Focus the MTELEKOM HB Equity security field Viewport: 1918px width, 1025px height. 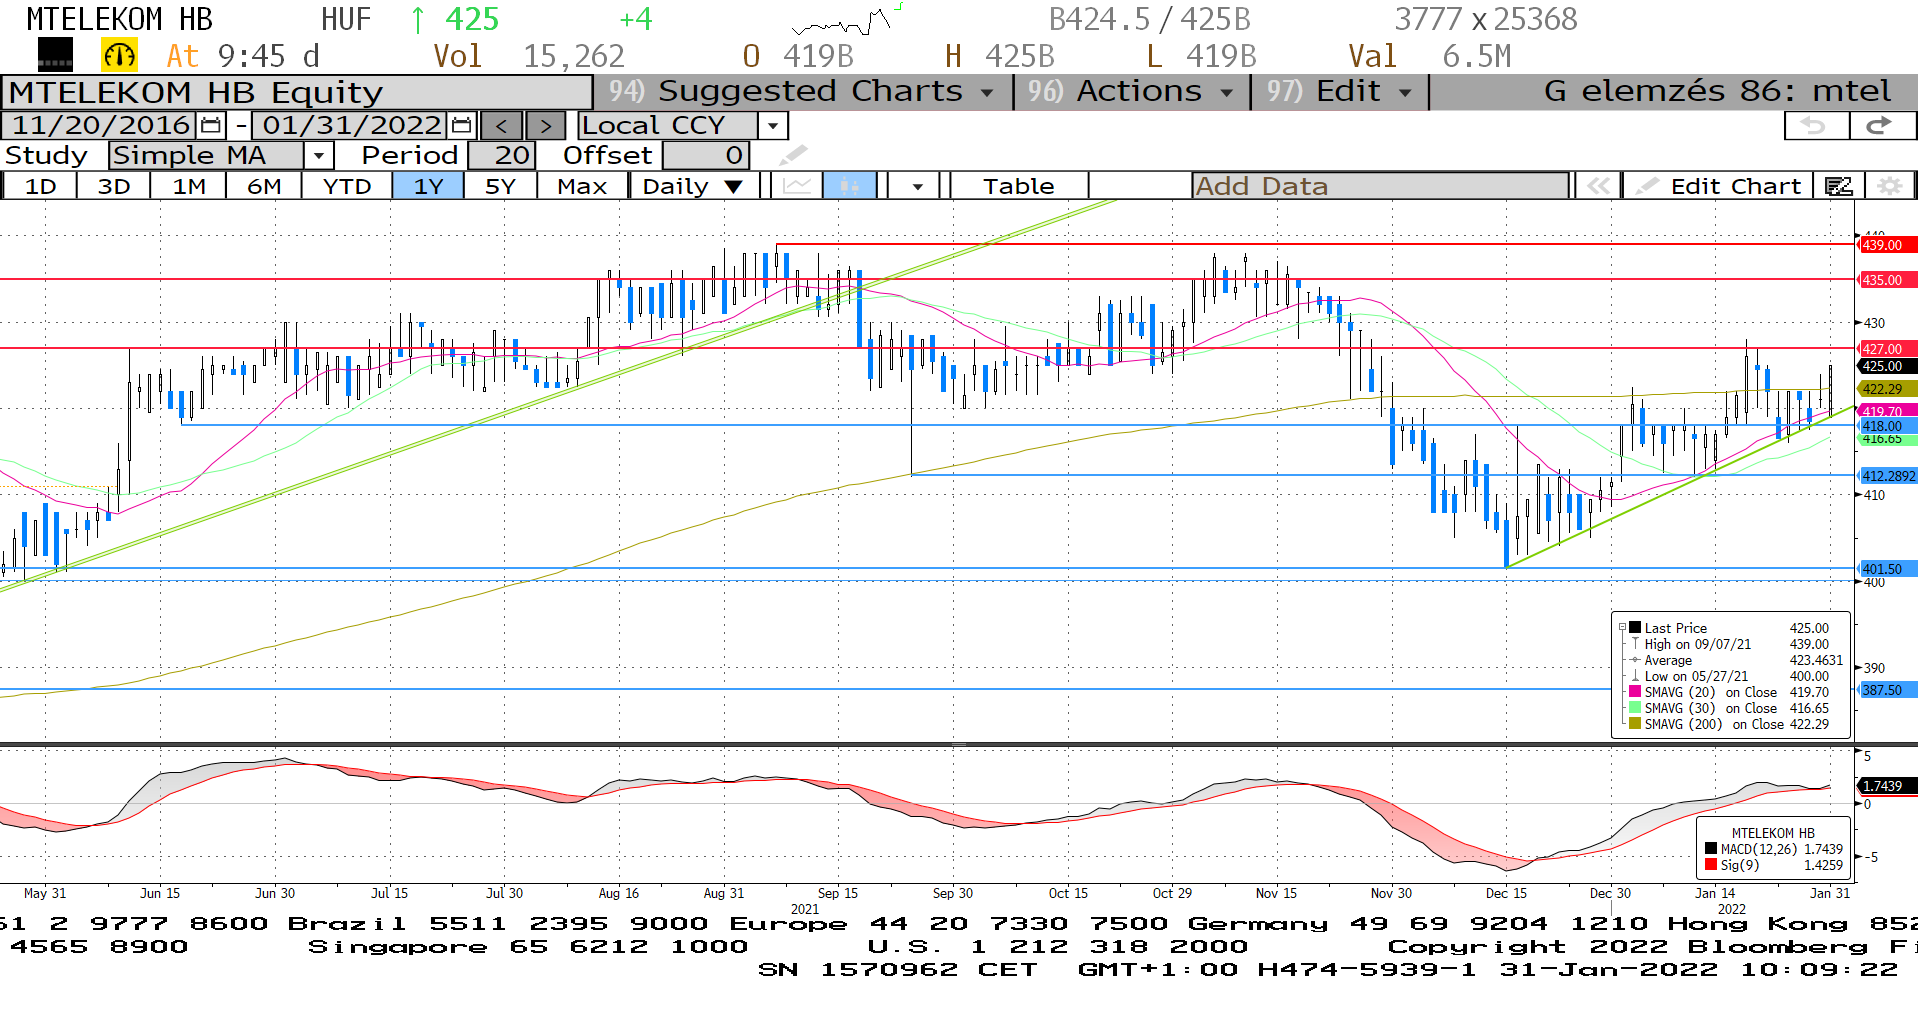coord(297,92)
